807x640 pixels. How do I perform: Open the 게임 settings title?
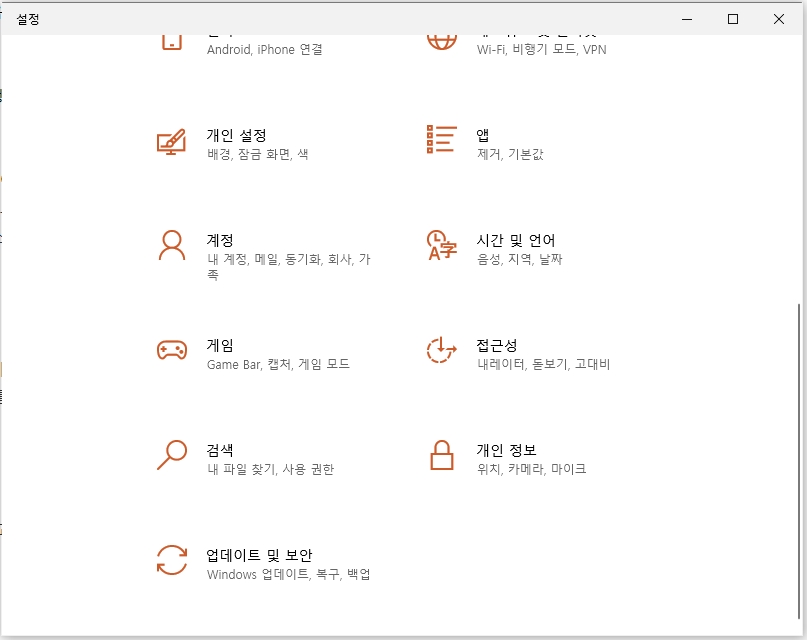(220, 345)
